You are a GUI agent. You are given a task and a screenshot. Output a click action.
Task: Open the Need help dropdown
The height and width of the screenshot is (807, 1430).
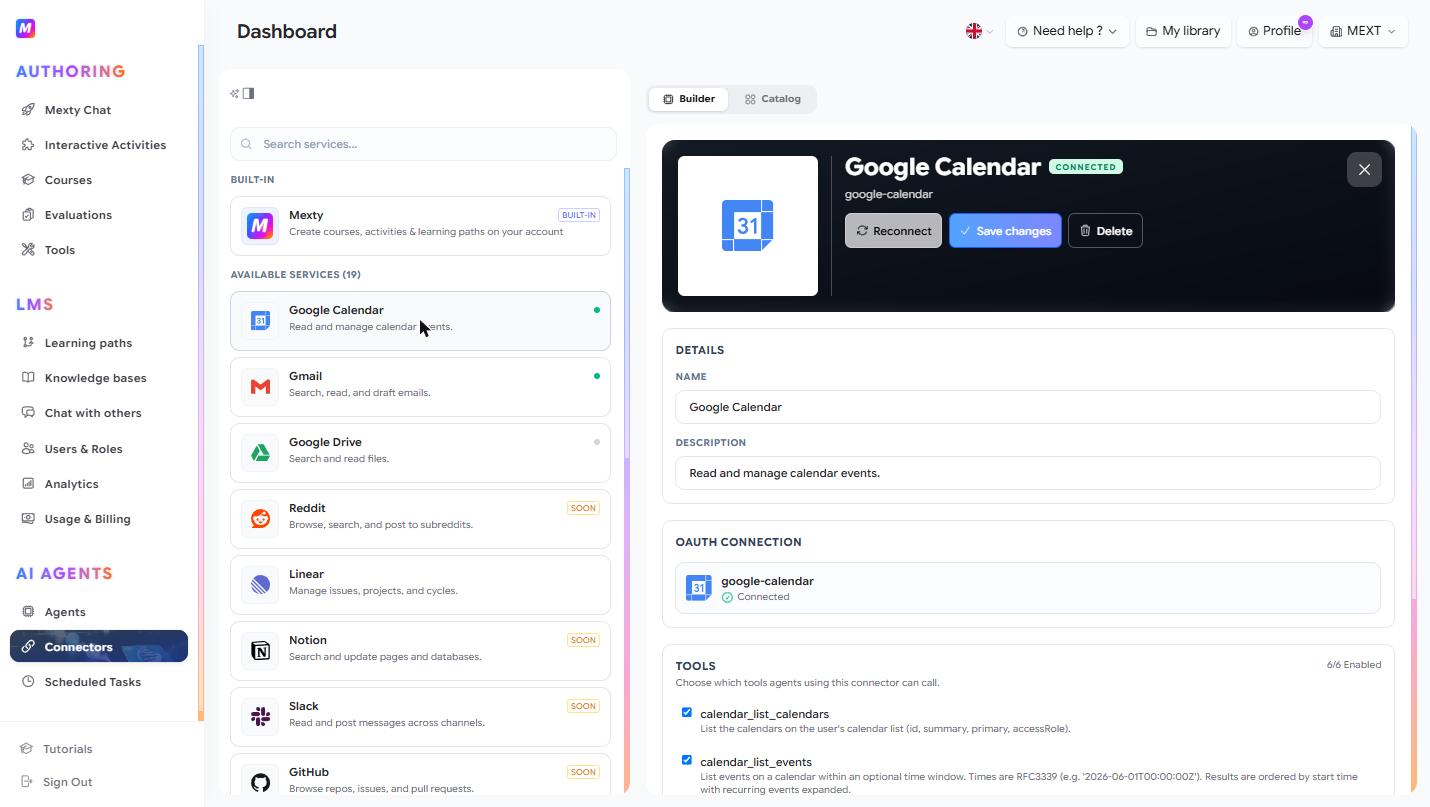pos(1067,31)
